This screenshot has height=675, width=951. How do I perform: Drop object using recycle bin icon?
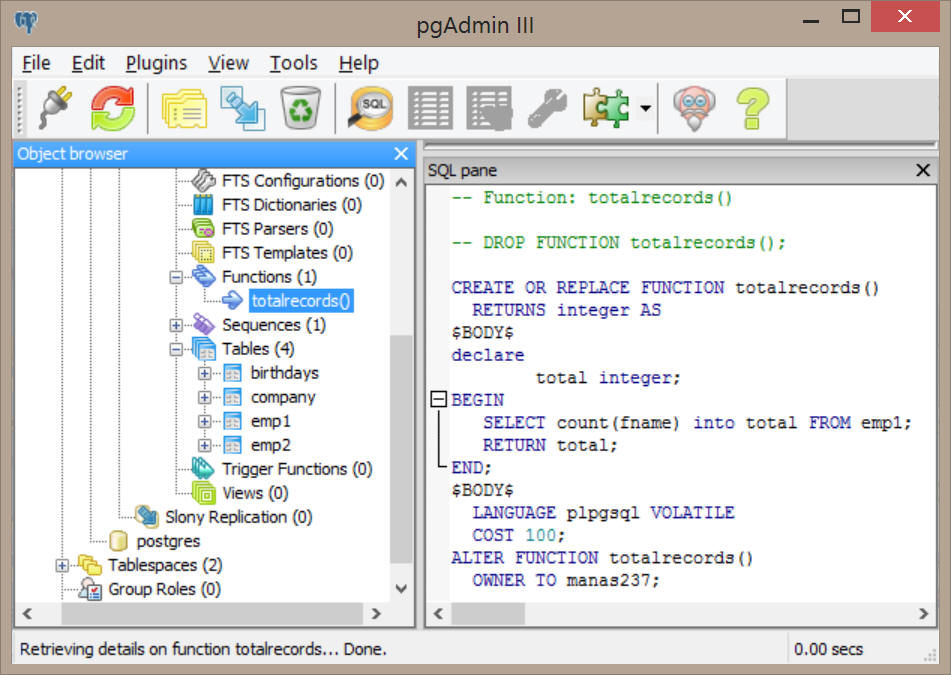(298, 107)
